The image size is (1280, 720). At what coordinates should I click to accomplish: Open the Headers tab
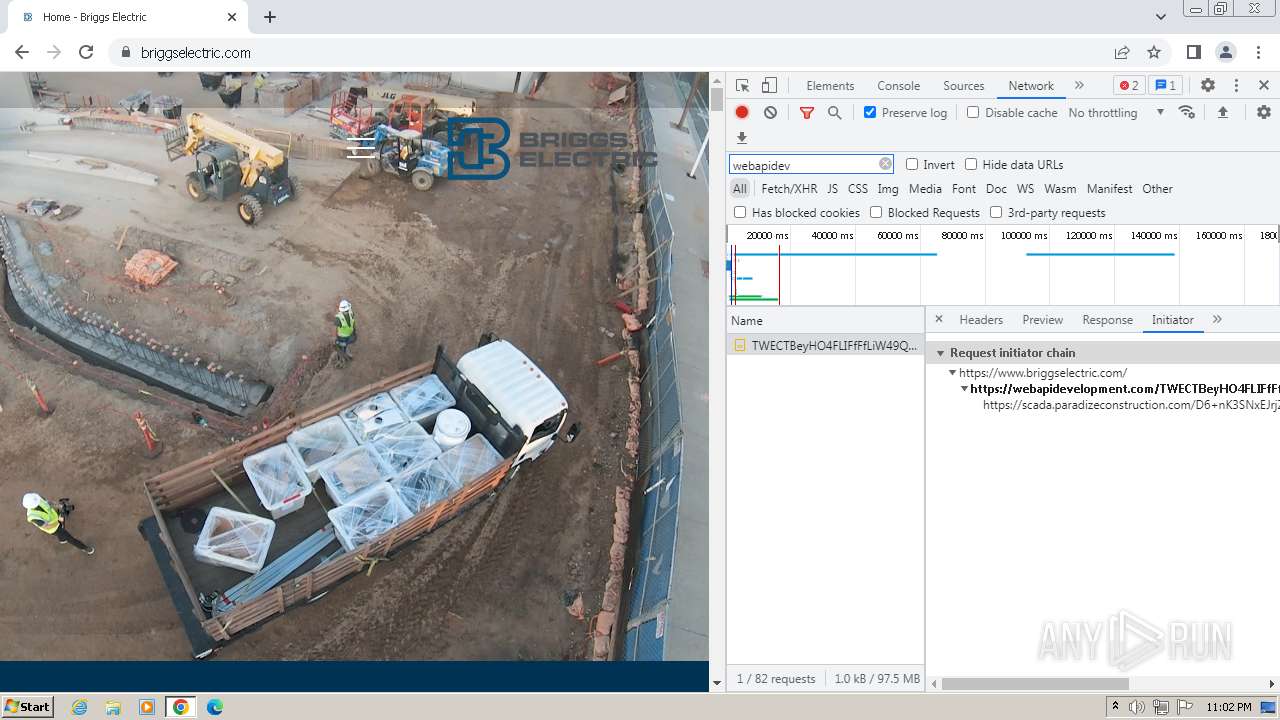(981, 319)
